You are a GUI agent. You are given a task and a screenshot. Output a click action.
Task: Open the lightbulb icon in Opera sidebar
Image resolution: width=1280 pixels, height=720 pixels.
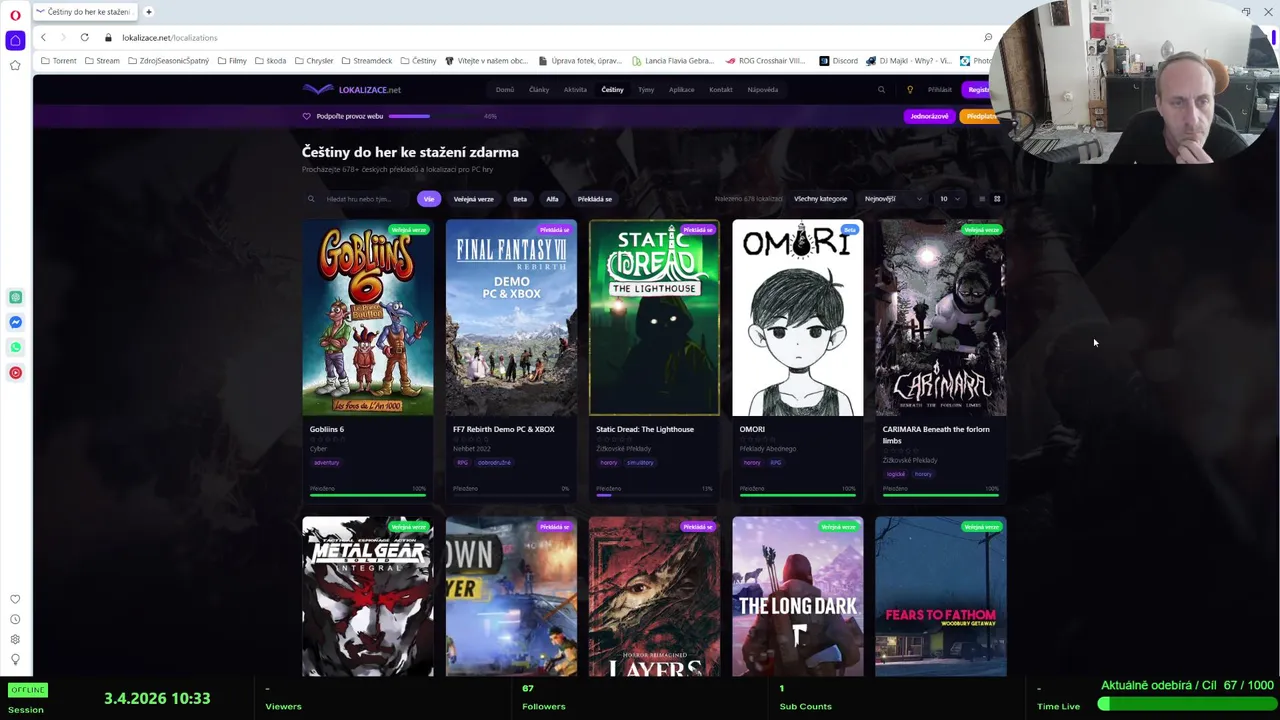15,659
